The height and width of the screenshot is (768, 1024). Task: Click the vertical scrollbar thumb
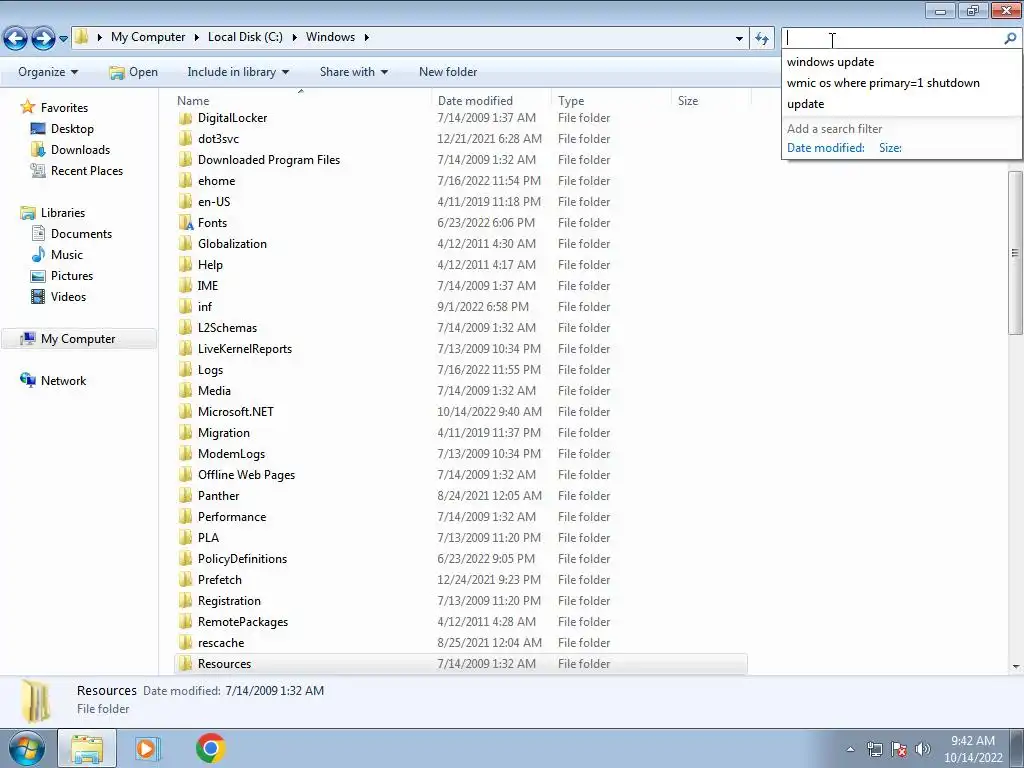pos(1015,253)
